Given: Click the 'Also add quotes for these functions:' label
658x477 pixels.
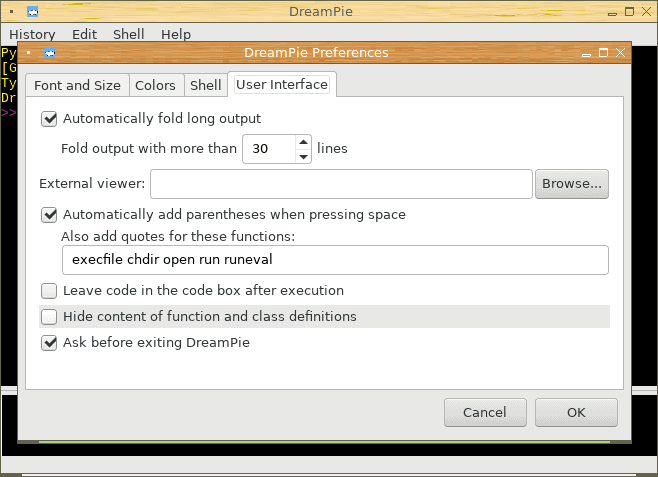Looking at the screenshot, I should [x=178, y=237].
